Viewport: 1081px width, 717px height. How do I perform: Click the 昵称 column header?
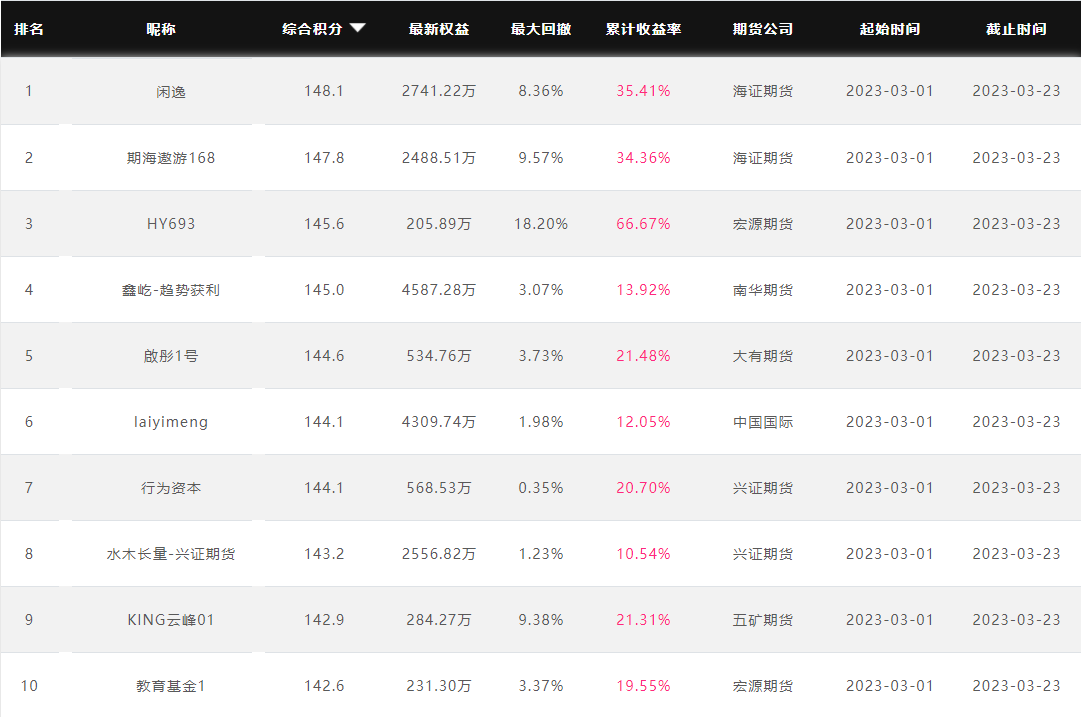tap(161, 29)
